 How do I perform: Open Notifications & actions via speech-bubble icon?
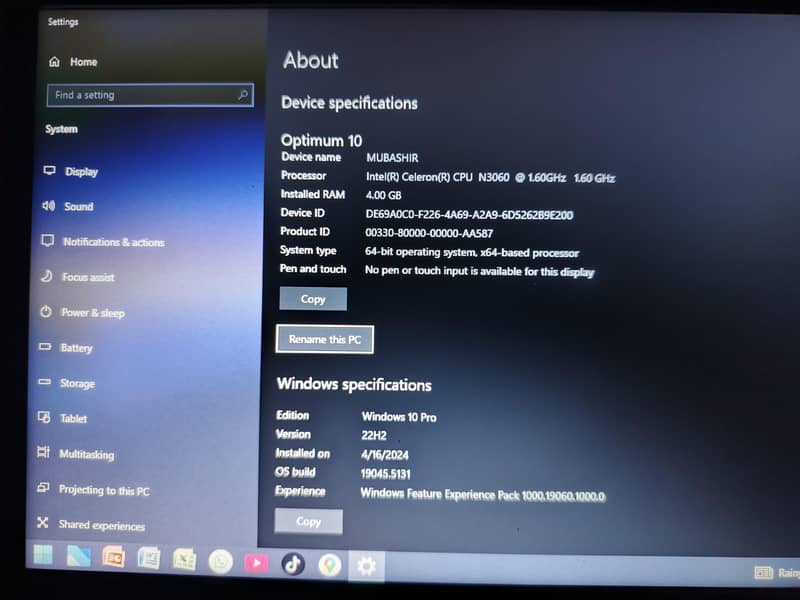click(x=47, y=241)
